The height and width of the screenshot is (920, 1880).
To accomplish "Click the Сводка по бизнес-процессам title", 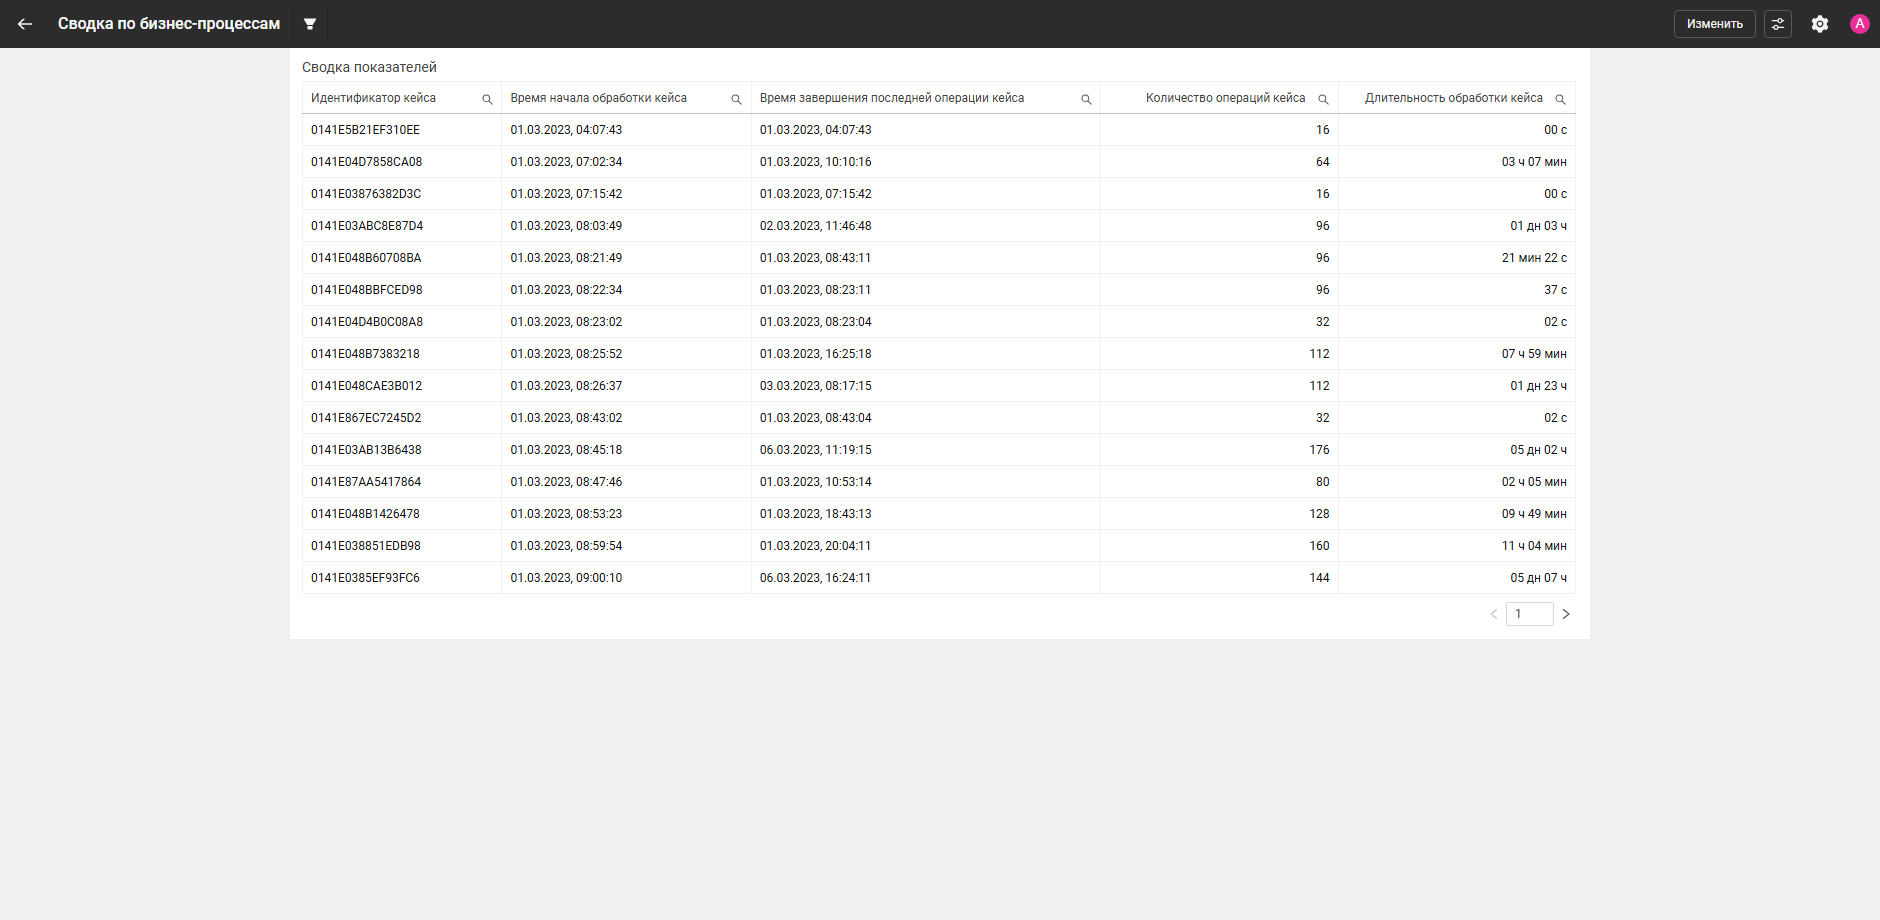I will pyautogui.click(x=169, y=24).
